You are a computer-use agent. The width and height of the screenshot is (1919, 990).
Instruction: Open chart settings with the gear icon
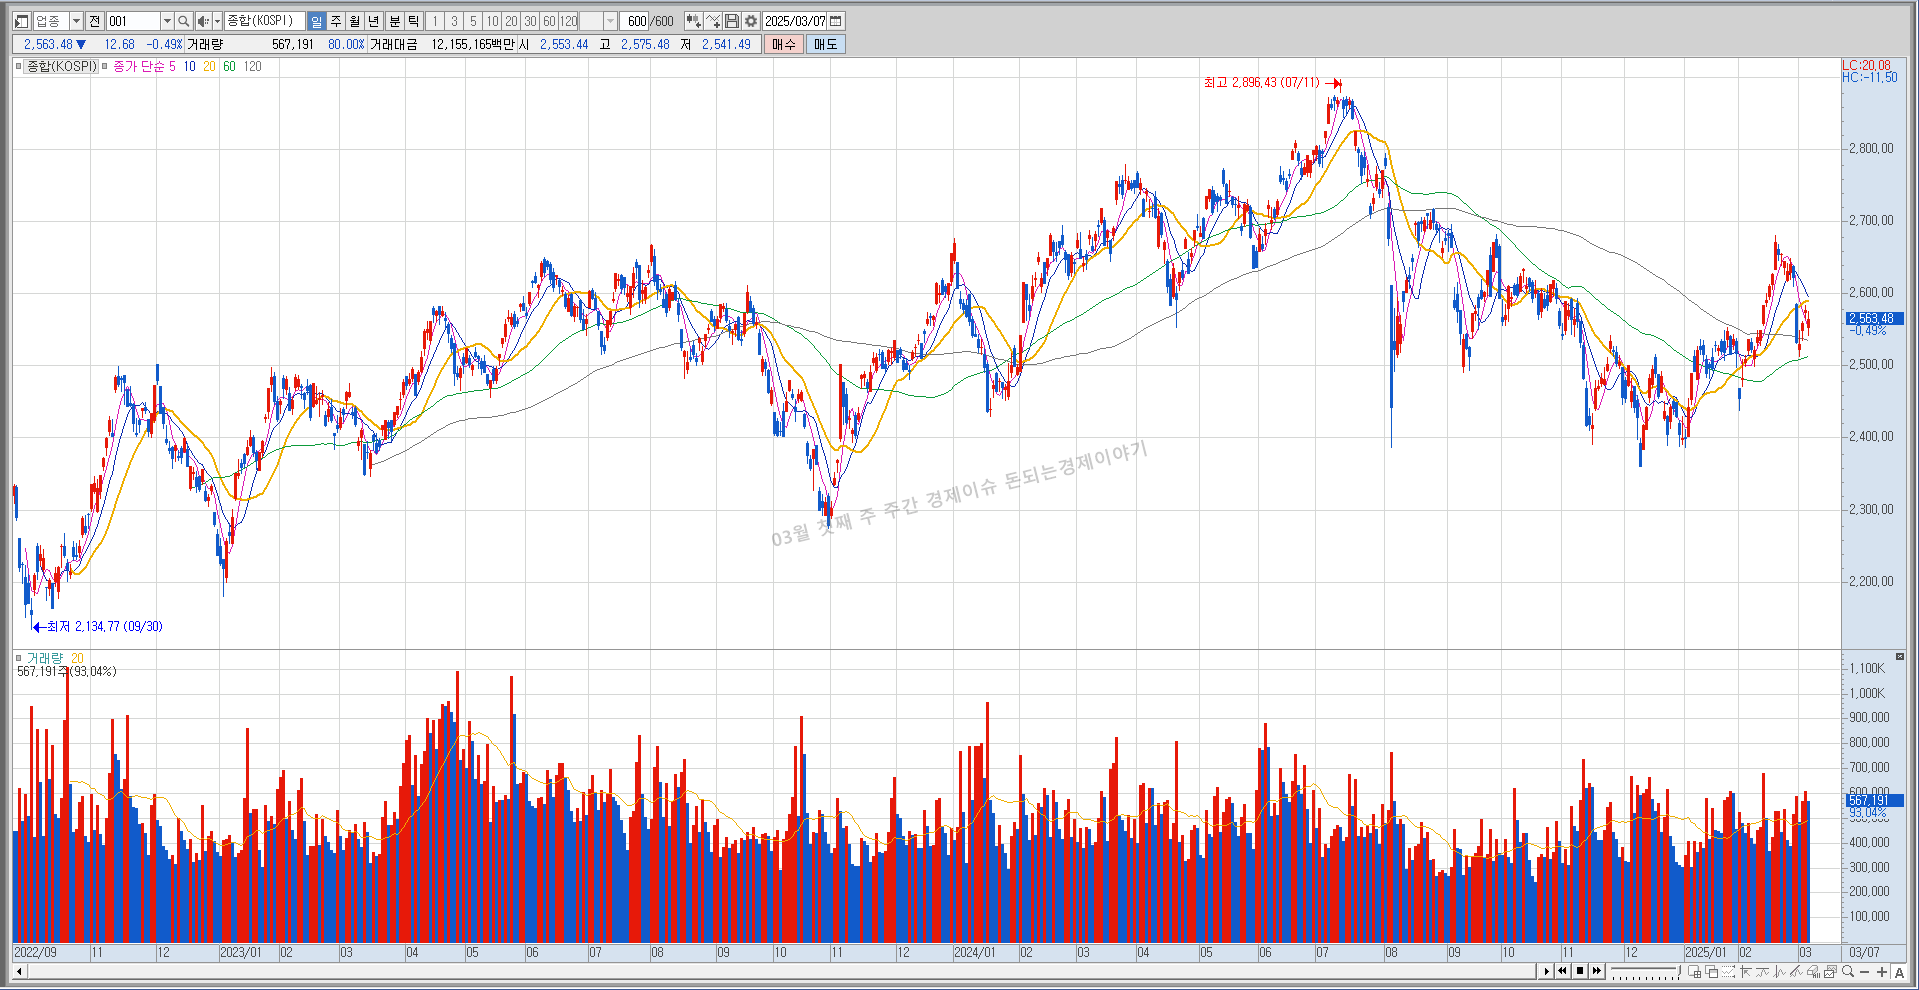(751, 21)
